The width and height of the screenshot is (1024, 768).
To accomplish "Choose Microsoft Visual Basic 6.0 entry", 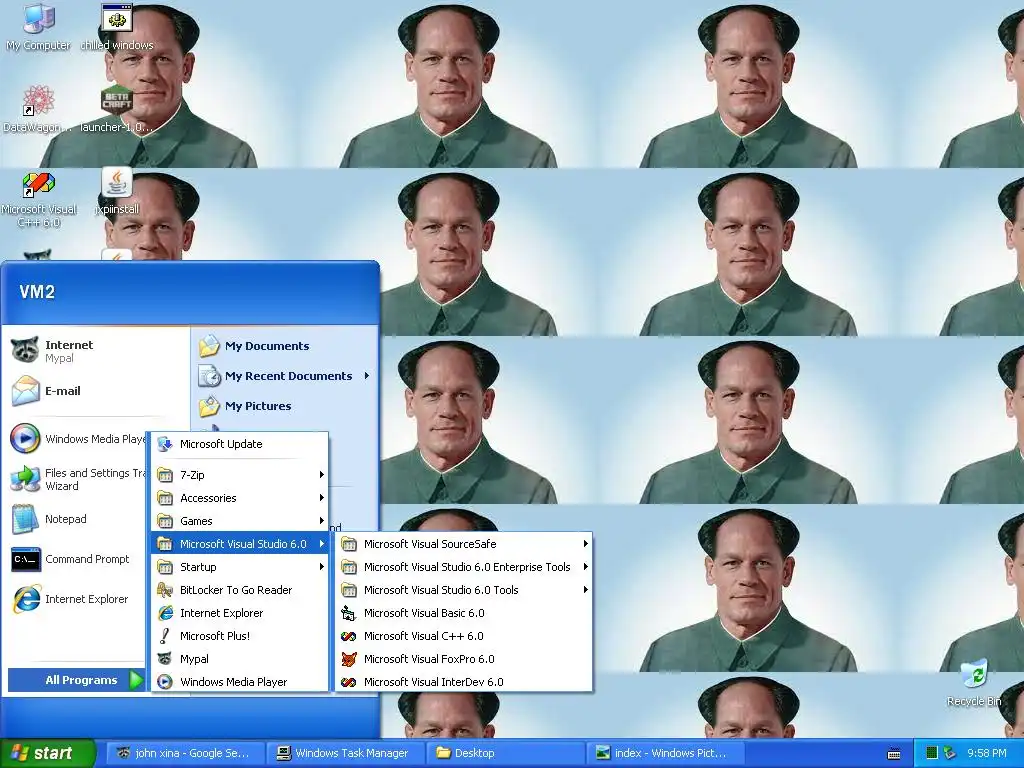I will coord(464,613).
